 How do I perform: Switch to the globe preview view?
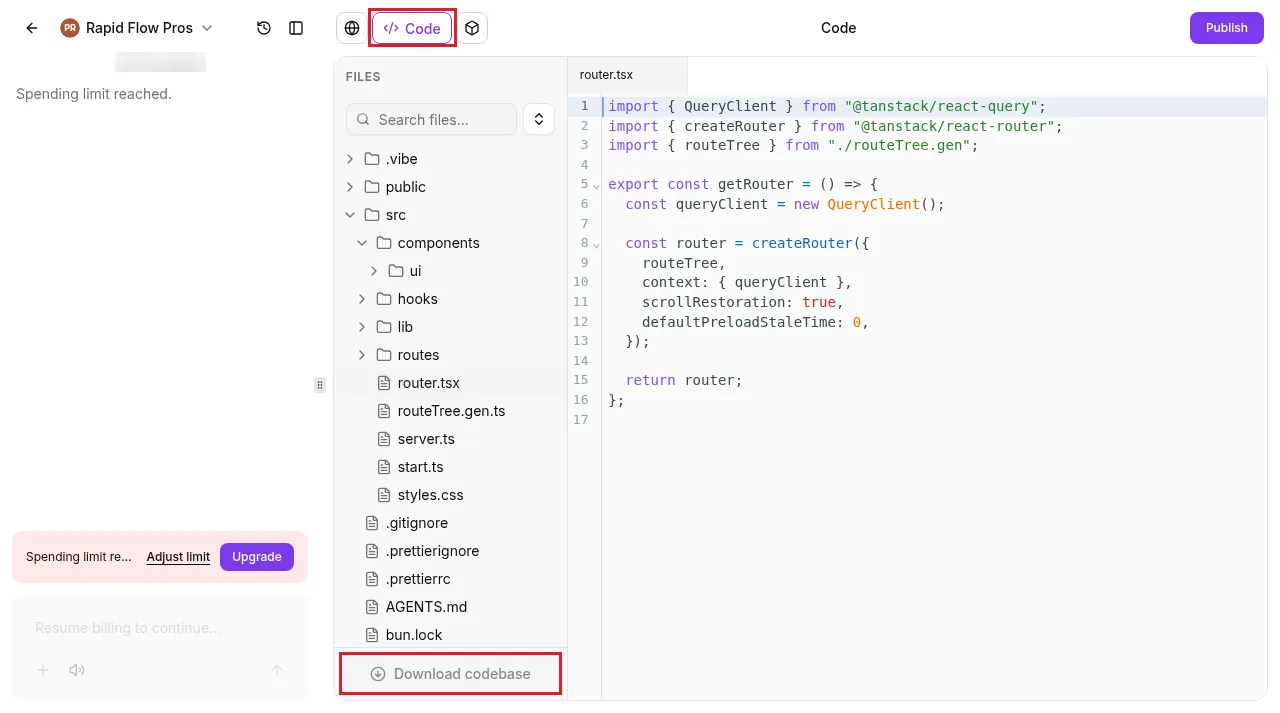coord(352,28)
